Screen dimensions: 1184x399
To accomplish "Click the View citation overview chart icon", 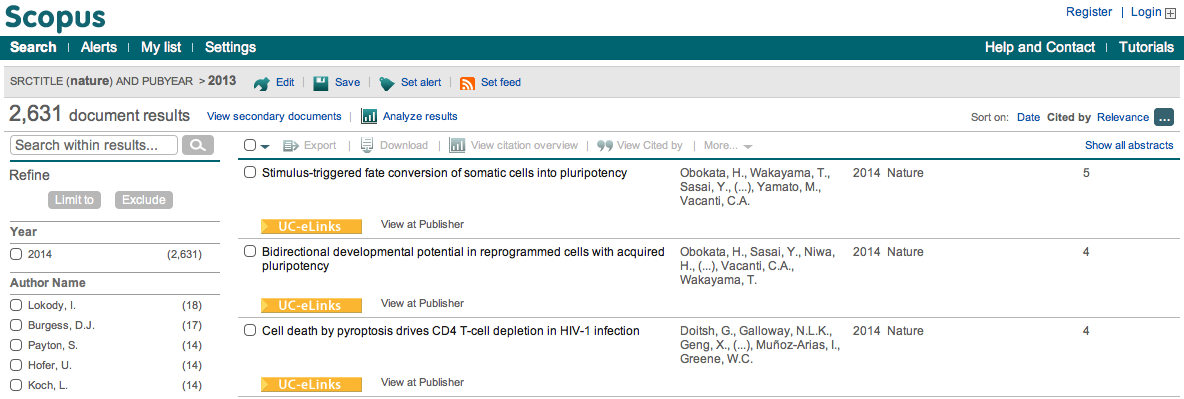I will tap(457, 145).
